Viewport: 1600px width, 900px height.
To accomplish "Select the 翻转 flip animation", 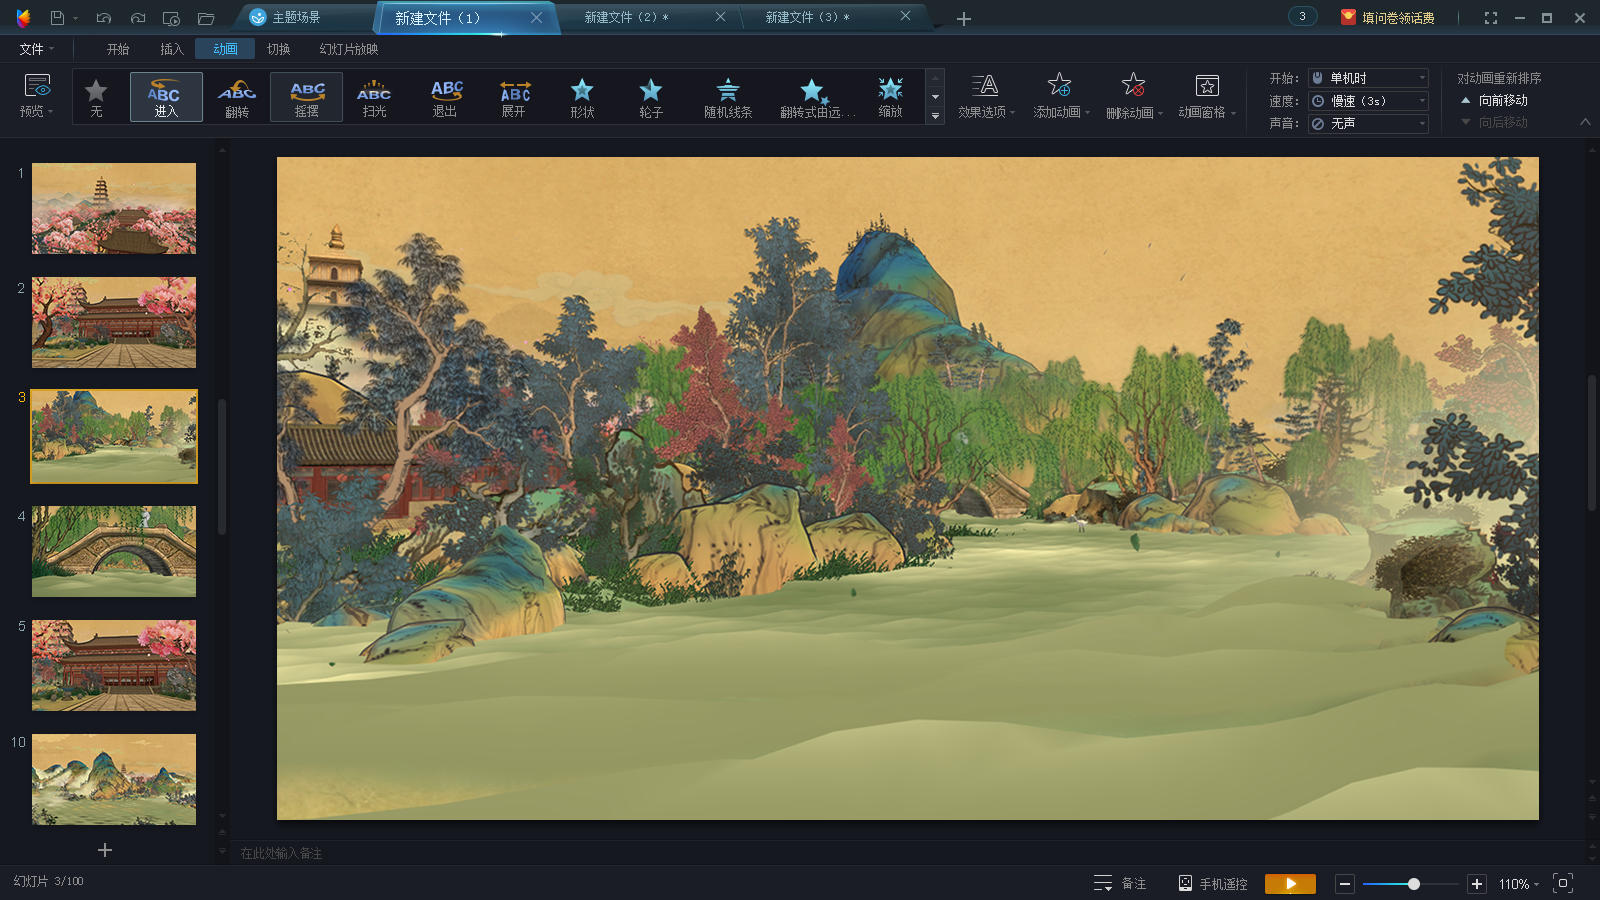I will click(x=237, y=98).
